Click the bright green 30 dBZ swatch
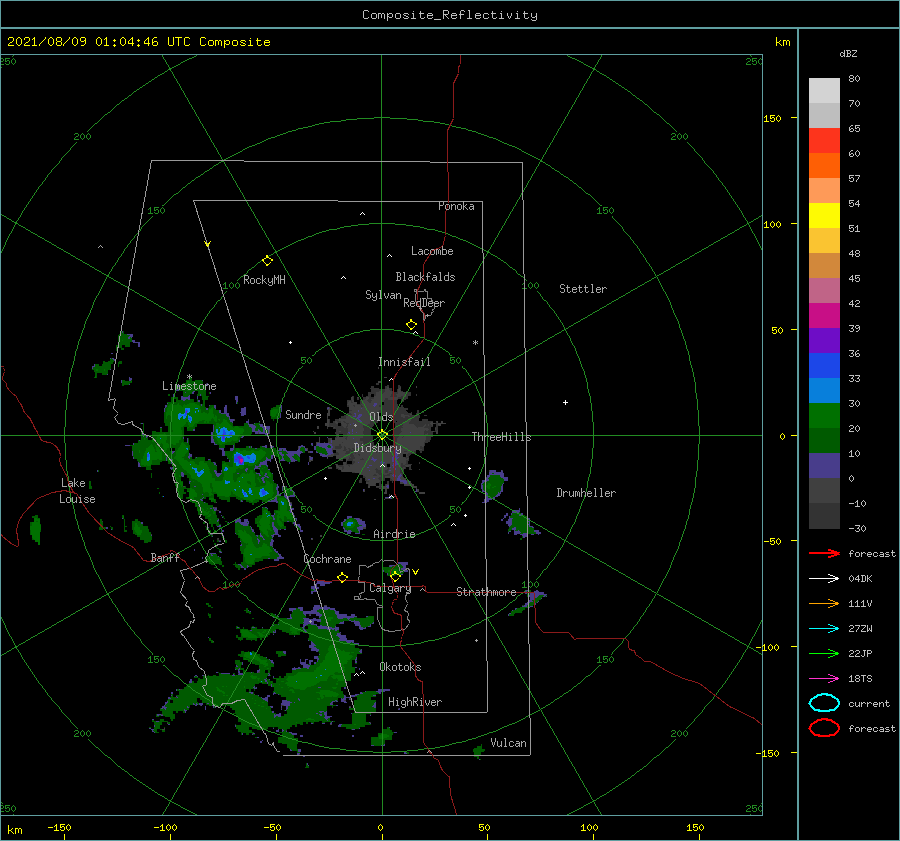Screen dimensions: 900x841 pos(824,415)
